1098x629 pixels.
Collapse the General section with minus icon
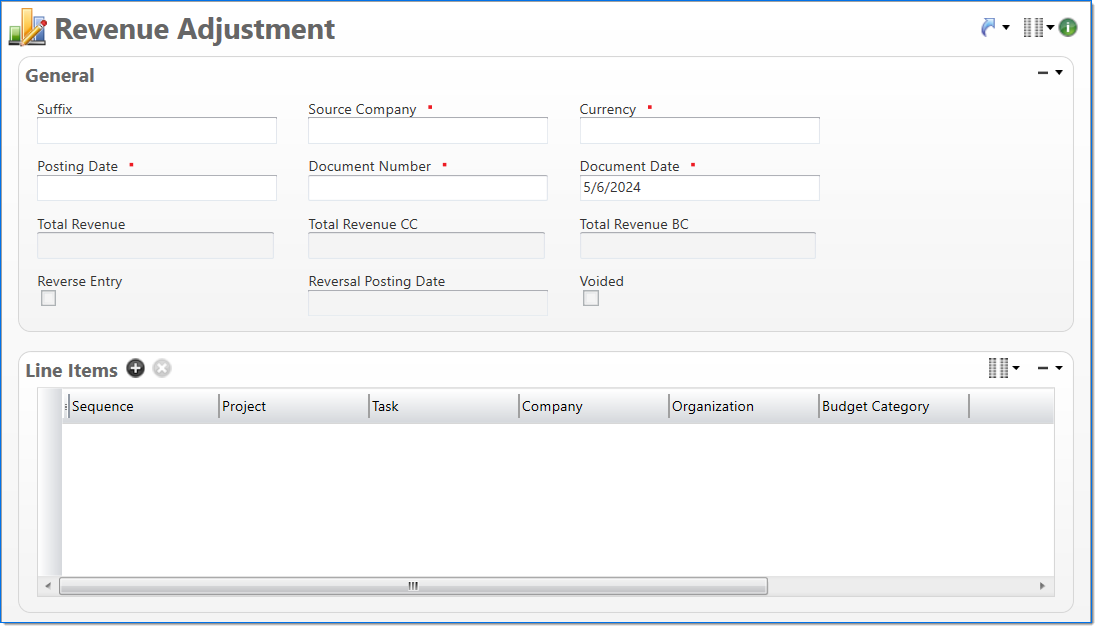1043,73
